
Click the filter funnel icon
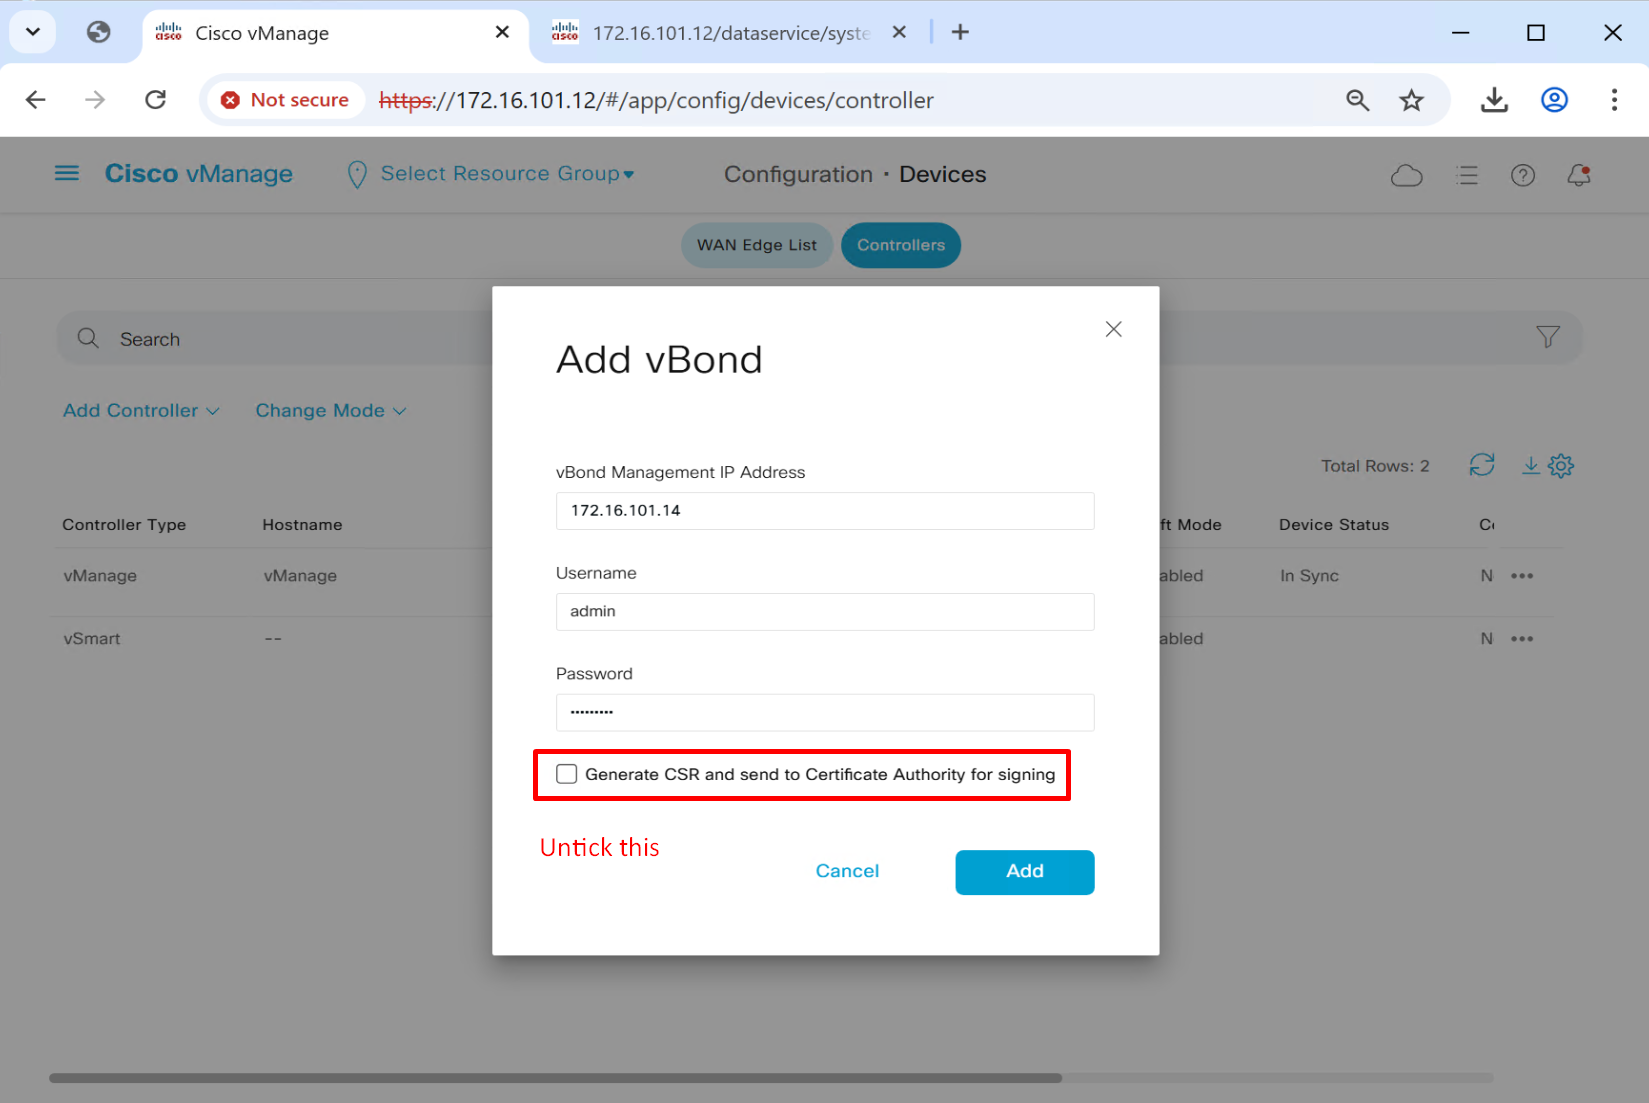1547,338
